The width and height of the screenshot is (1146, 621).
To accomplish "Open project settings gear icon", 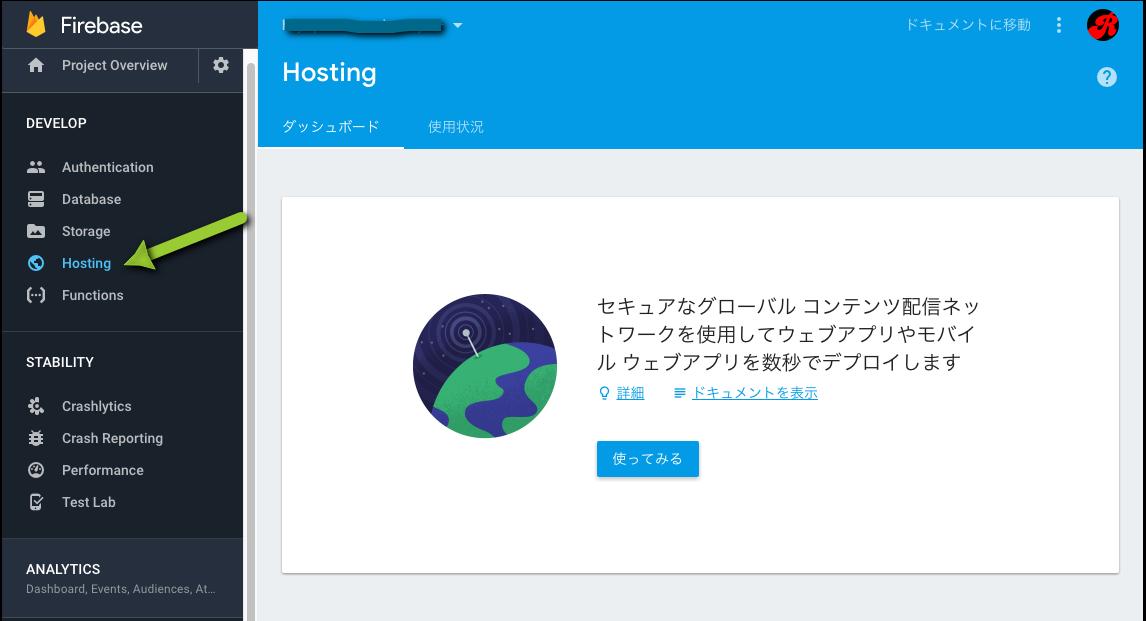I will 221,65.
